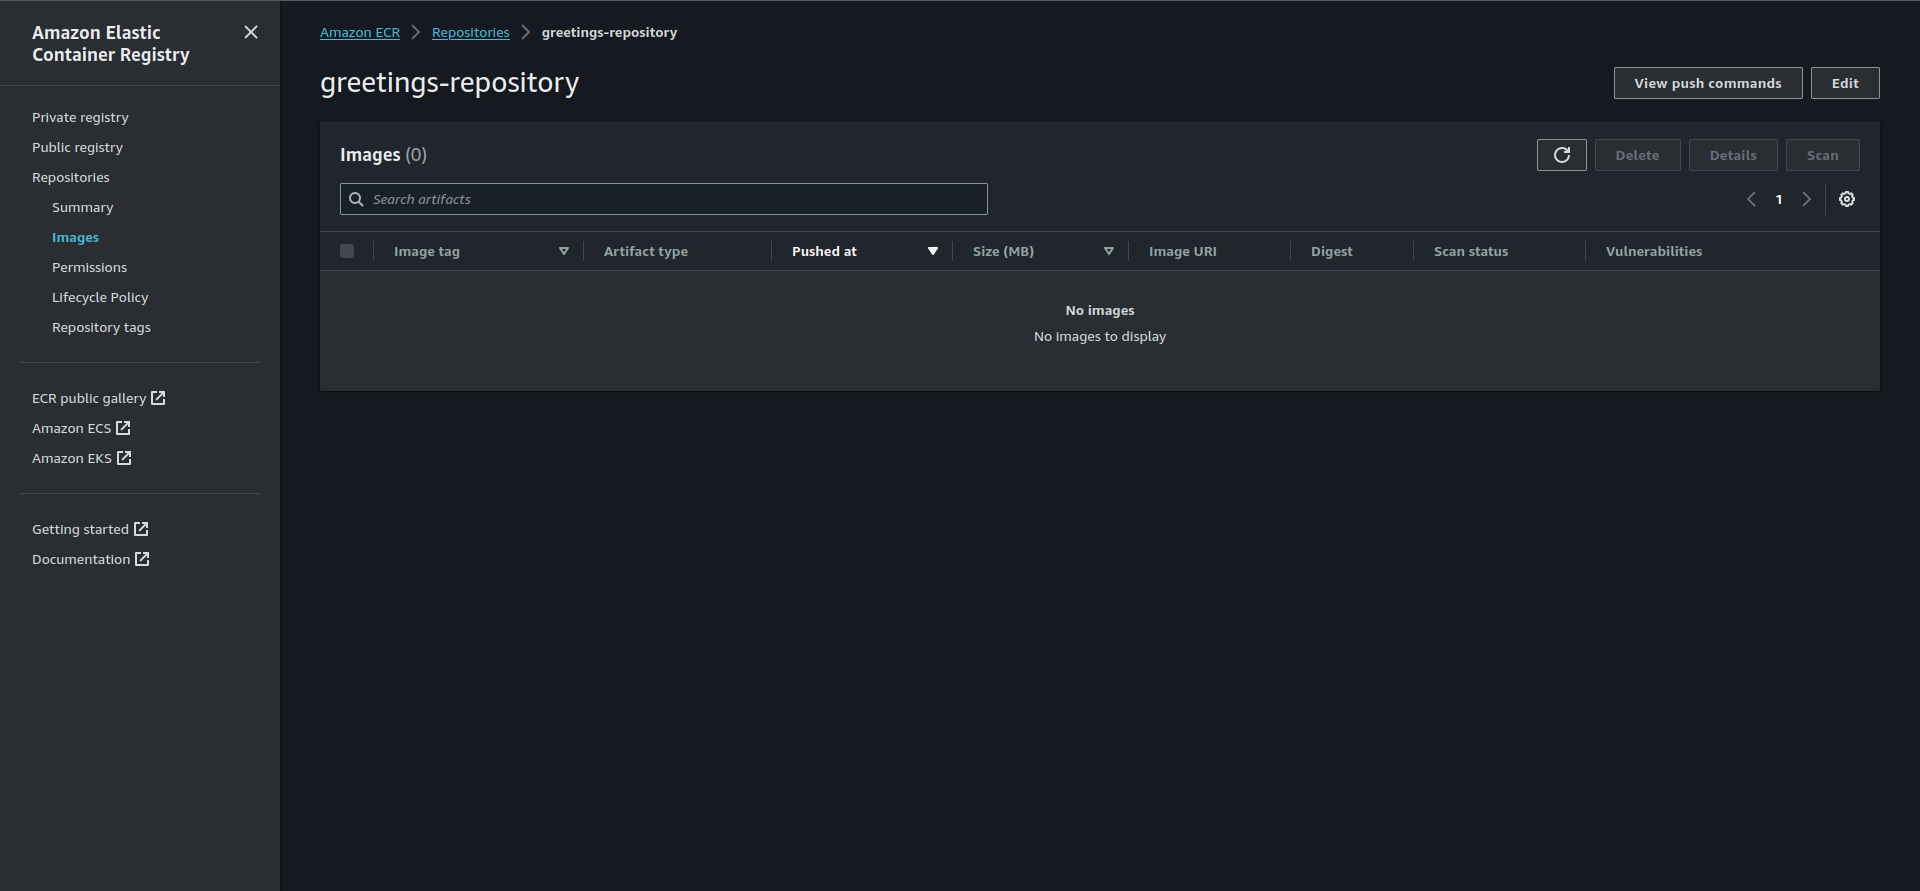Click the external link icon beside Getting started
Viewport: 1920px width, 891px height.
click(141, 529)
